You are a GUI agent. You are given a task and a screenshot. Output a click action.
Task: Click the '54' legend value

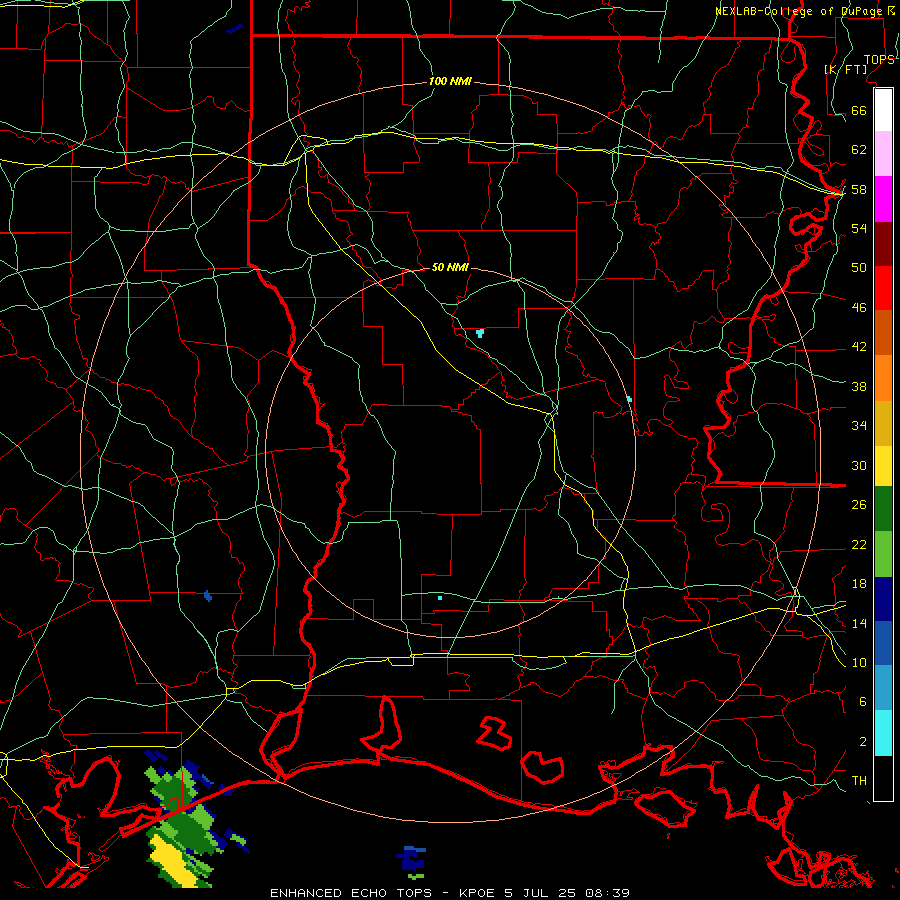tap(859, 228)
